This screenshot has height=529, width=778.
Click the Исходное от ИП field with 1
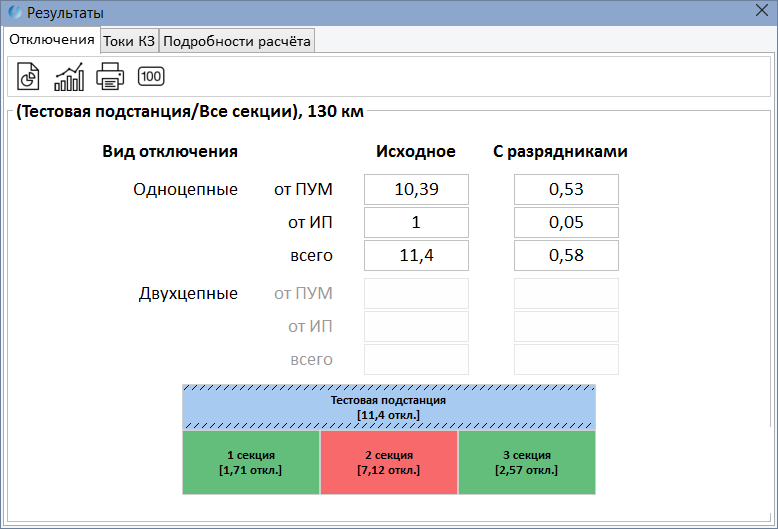pyautogui.click(x=416, y=222)
